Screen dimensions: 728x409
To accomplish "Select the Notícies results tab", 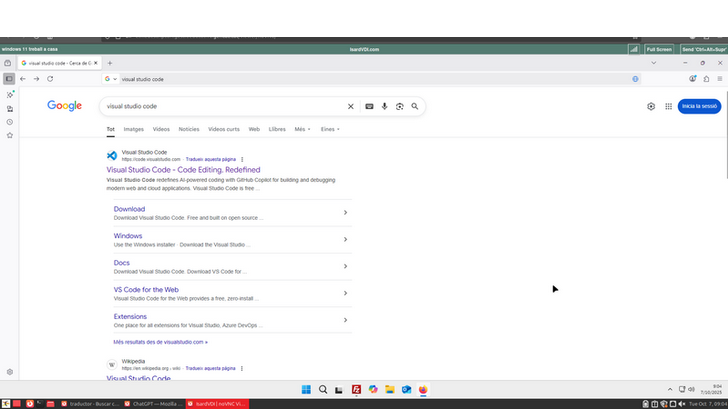I will pyautogui.click(x=189, y=129).
